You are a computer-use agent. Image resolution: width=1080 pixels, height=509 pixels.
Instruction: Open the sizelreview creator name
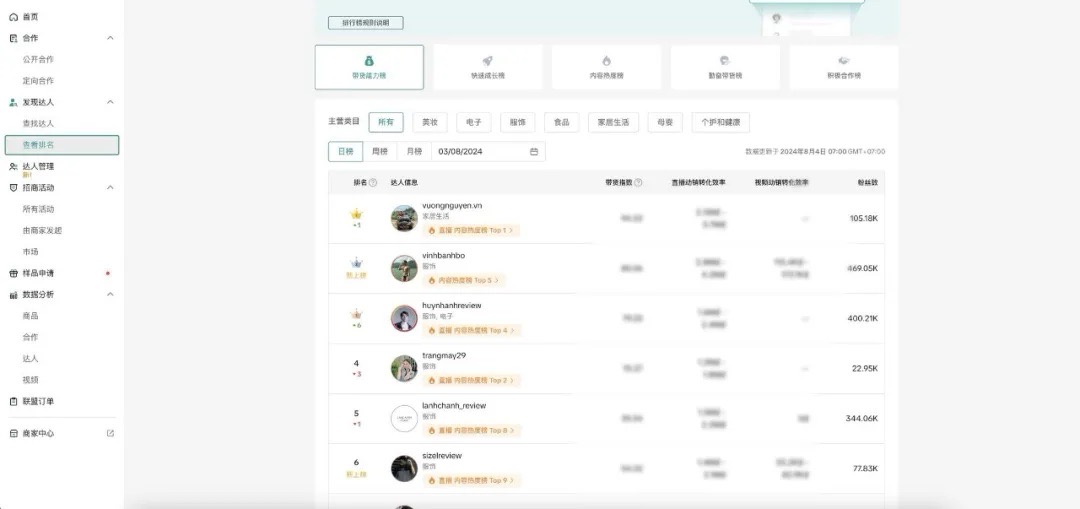pyautogui.click(x=442, y=455)
